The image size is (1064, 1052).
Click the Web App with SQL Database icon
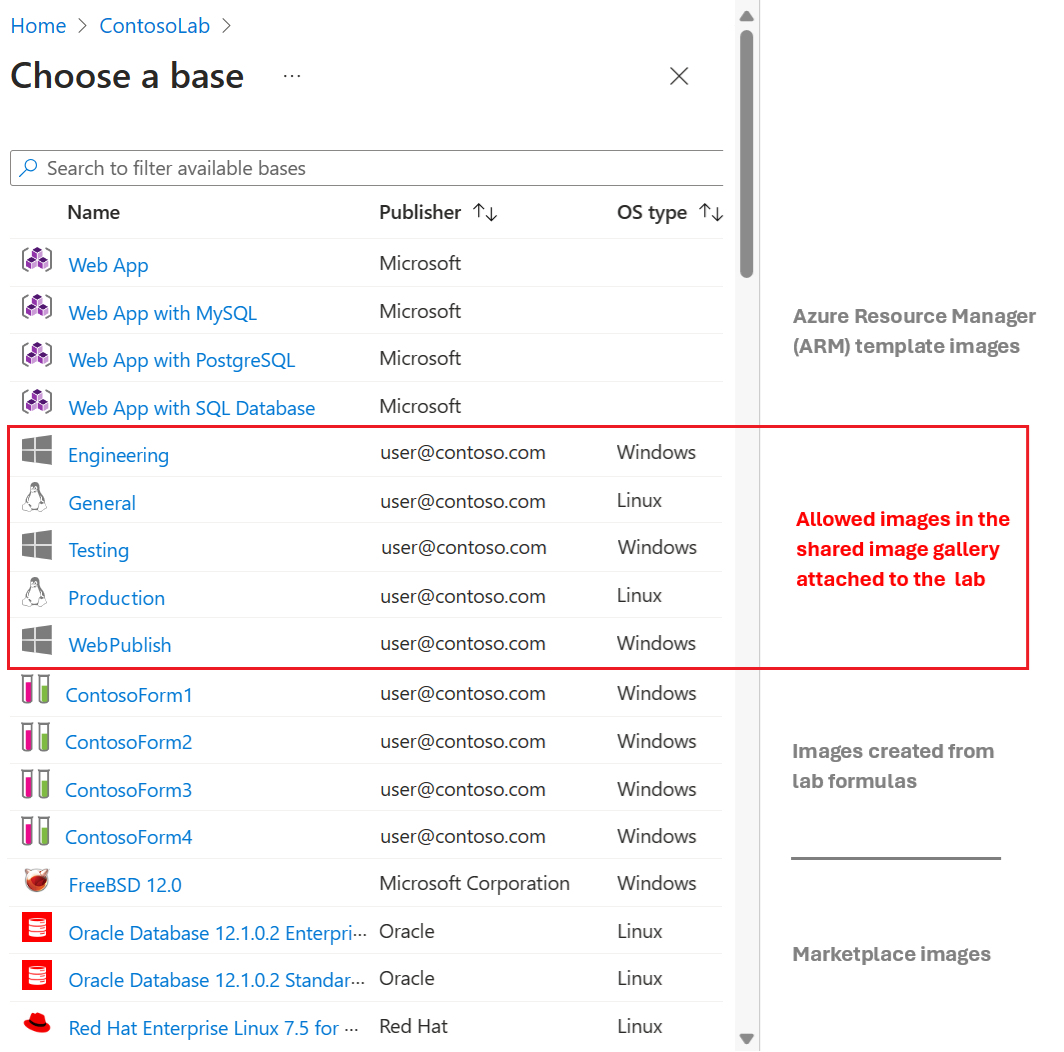(37, 402)
